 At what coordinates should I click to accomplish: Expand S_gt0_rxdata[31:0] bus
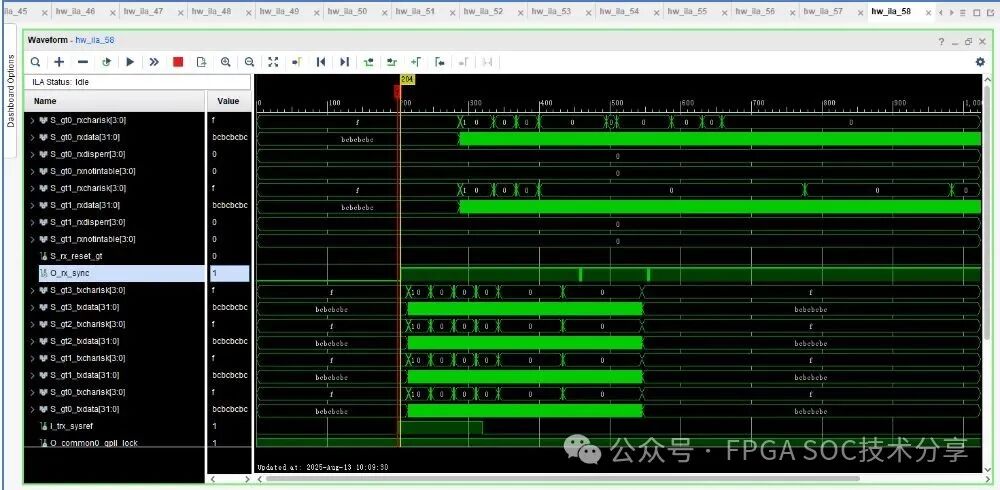click(x=33, y=137)
